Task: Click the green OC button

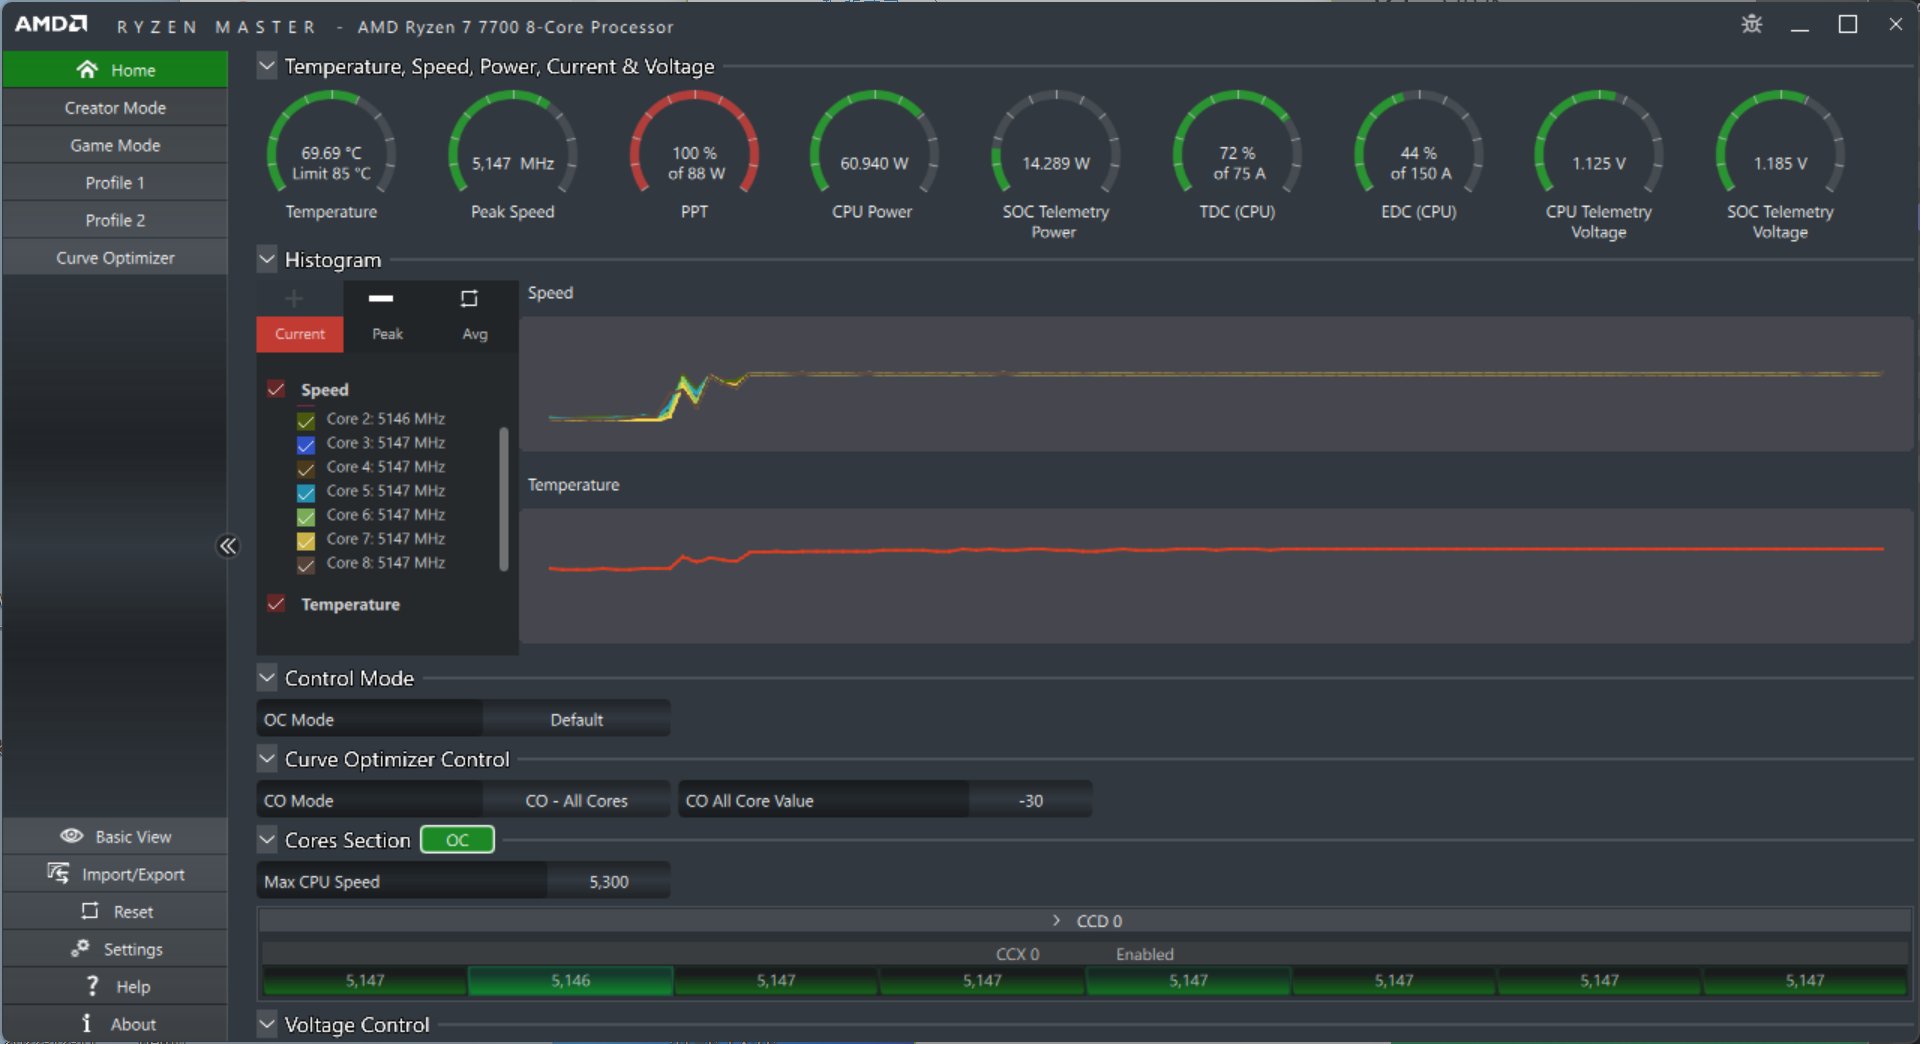Action: (457, 839)
